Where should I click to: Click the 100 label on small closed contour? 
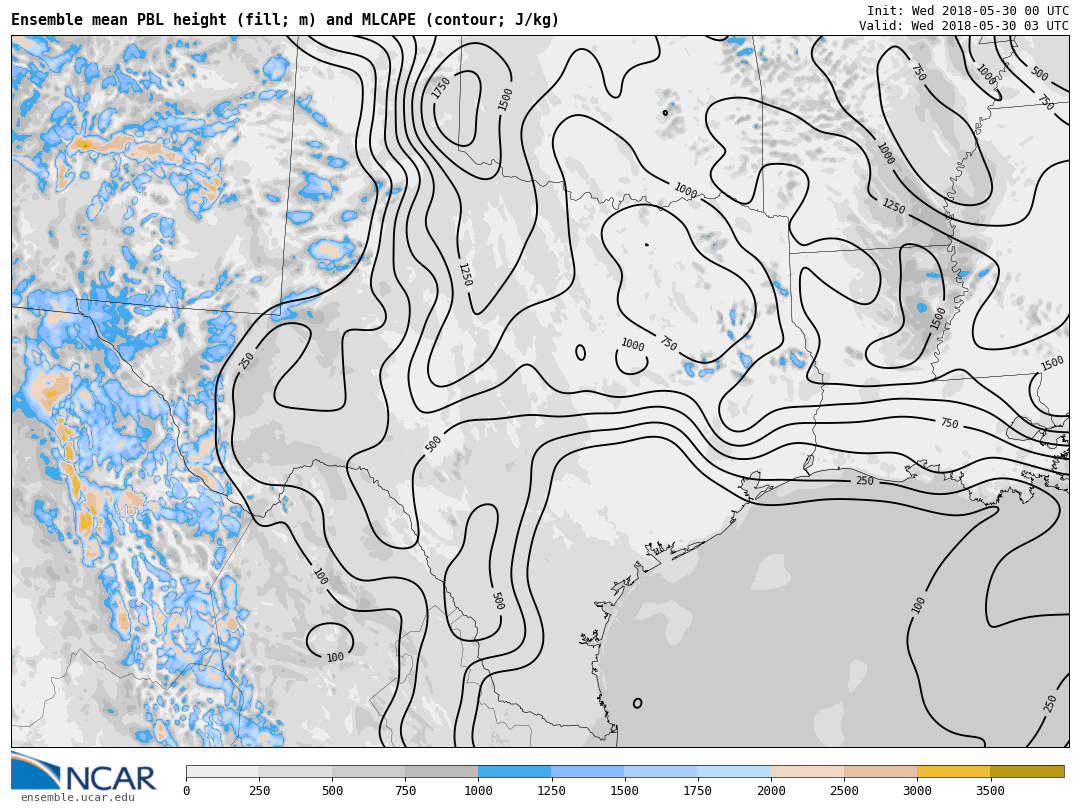pos(335,657)
